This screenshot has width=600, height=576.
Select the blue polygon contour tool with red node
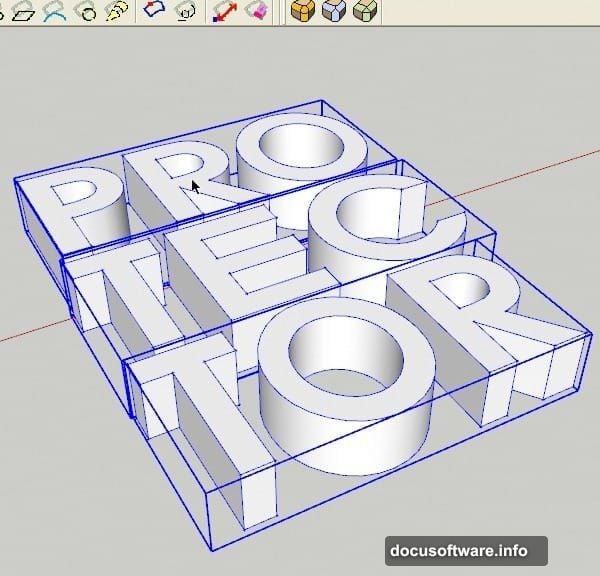[155, 10]
